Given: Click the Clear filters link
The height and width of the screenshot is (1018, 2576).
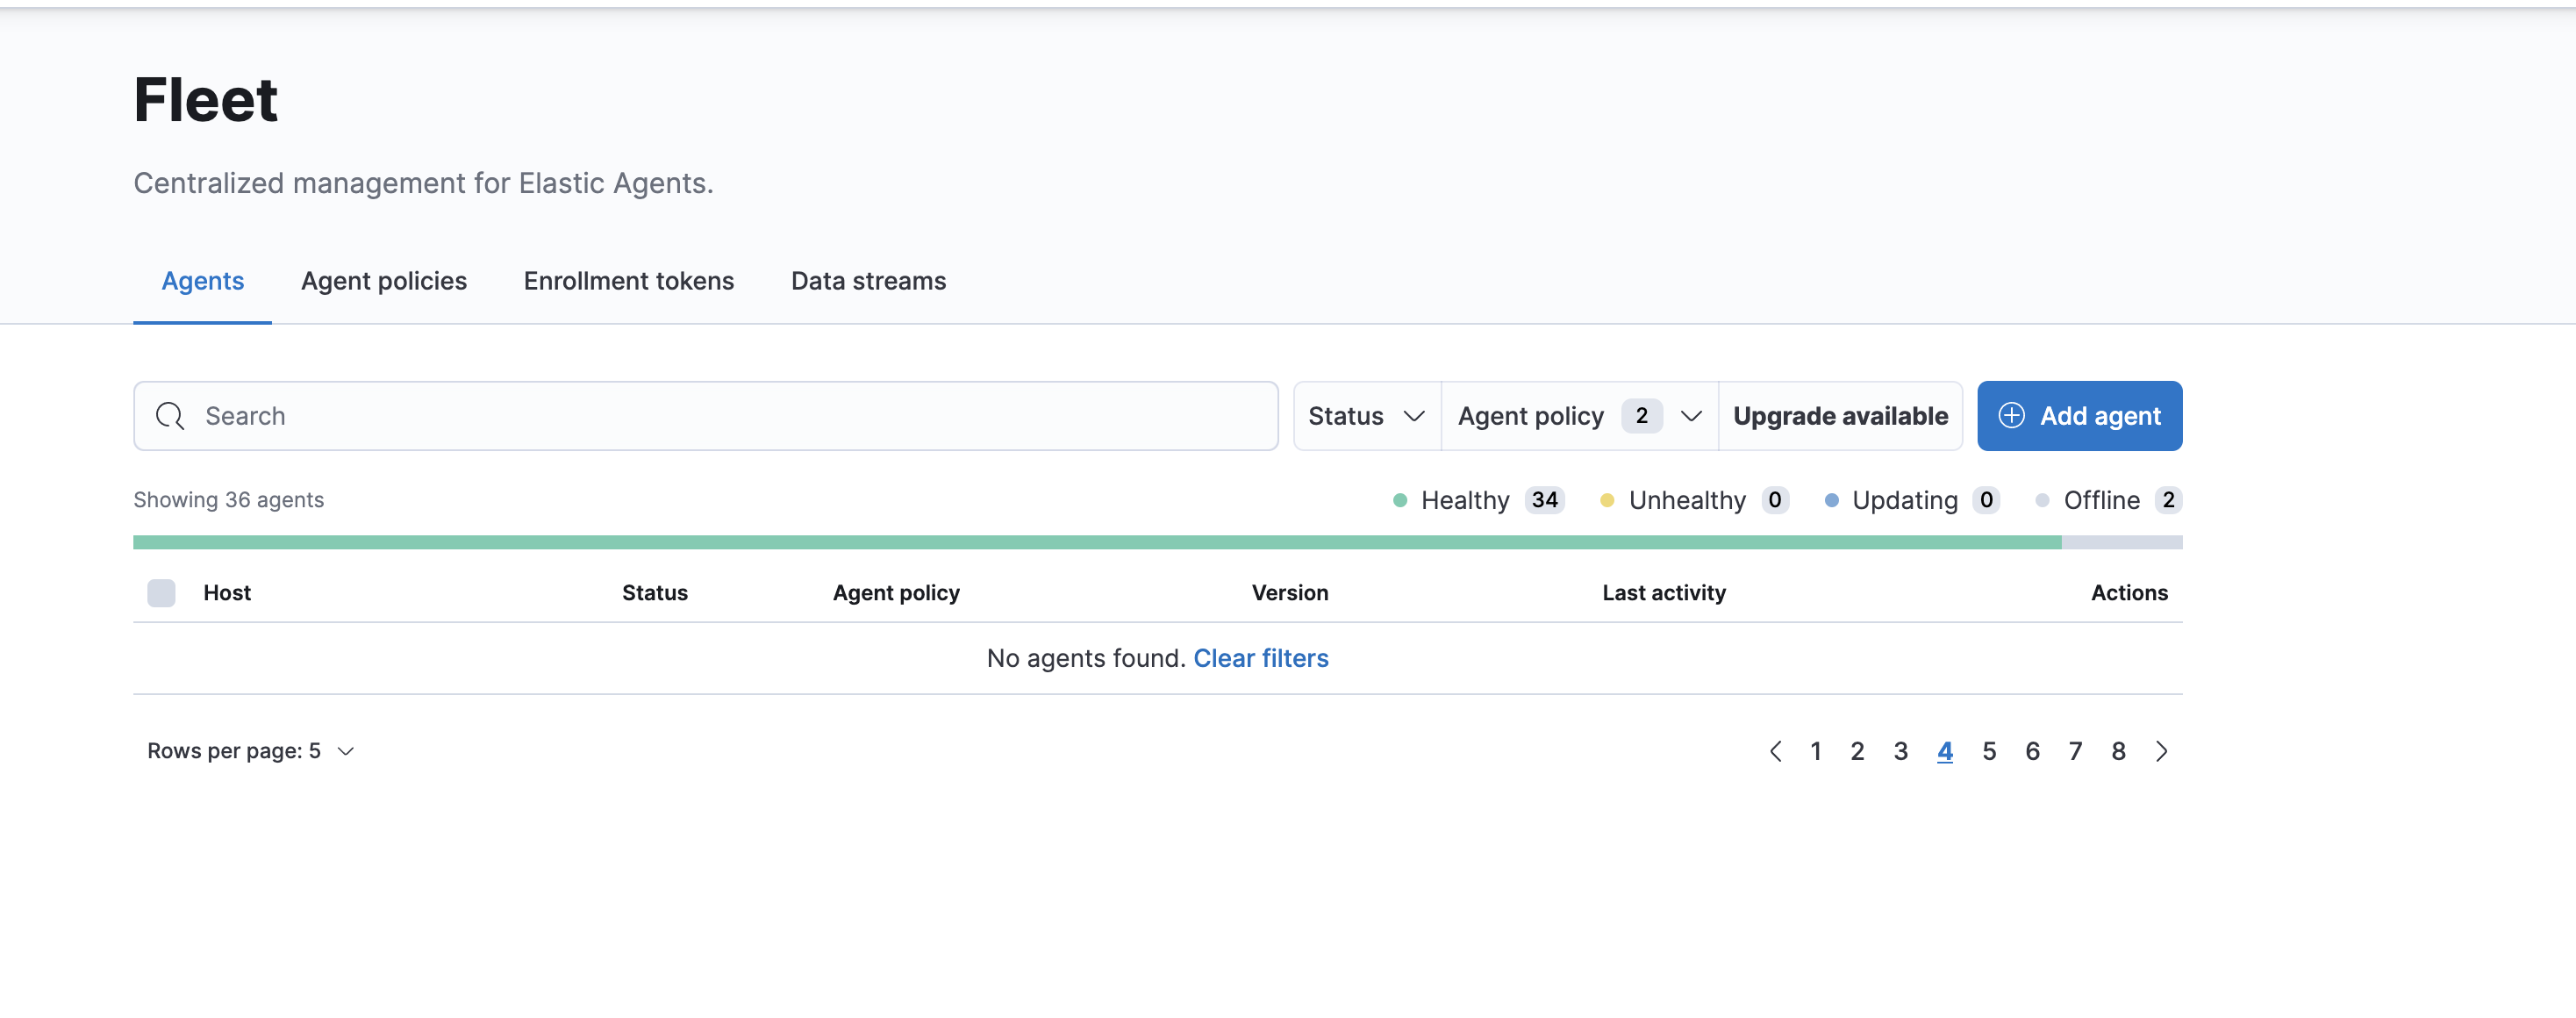Looking at the screenshot, I should 1261,658.
